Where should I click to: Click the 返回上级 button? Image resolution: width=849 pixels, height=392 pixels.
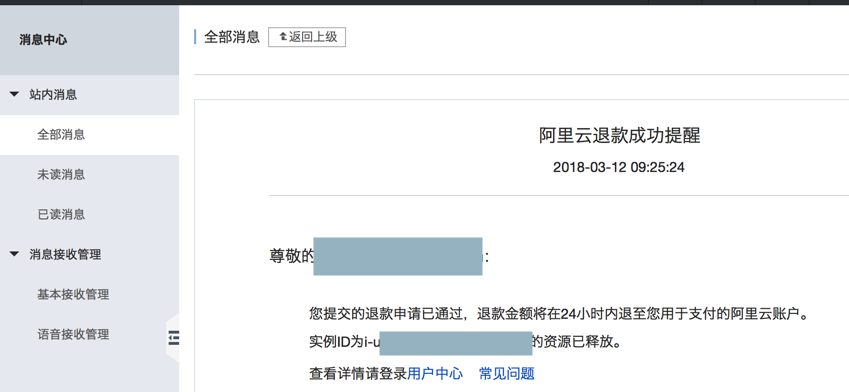click(307, 37)
